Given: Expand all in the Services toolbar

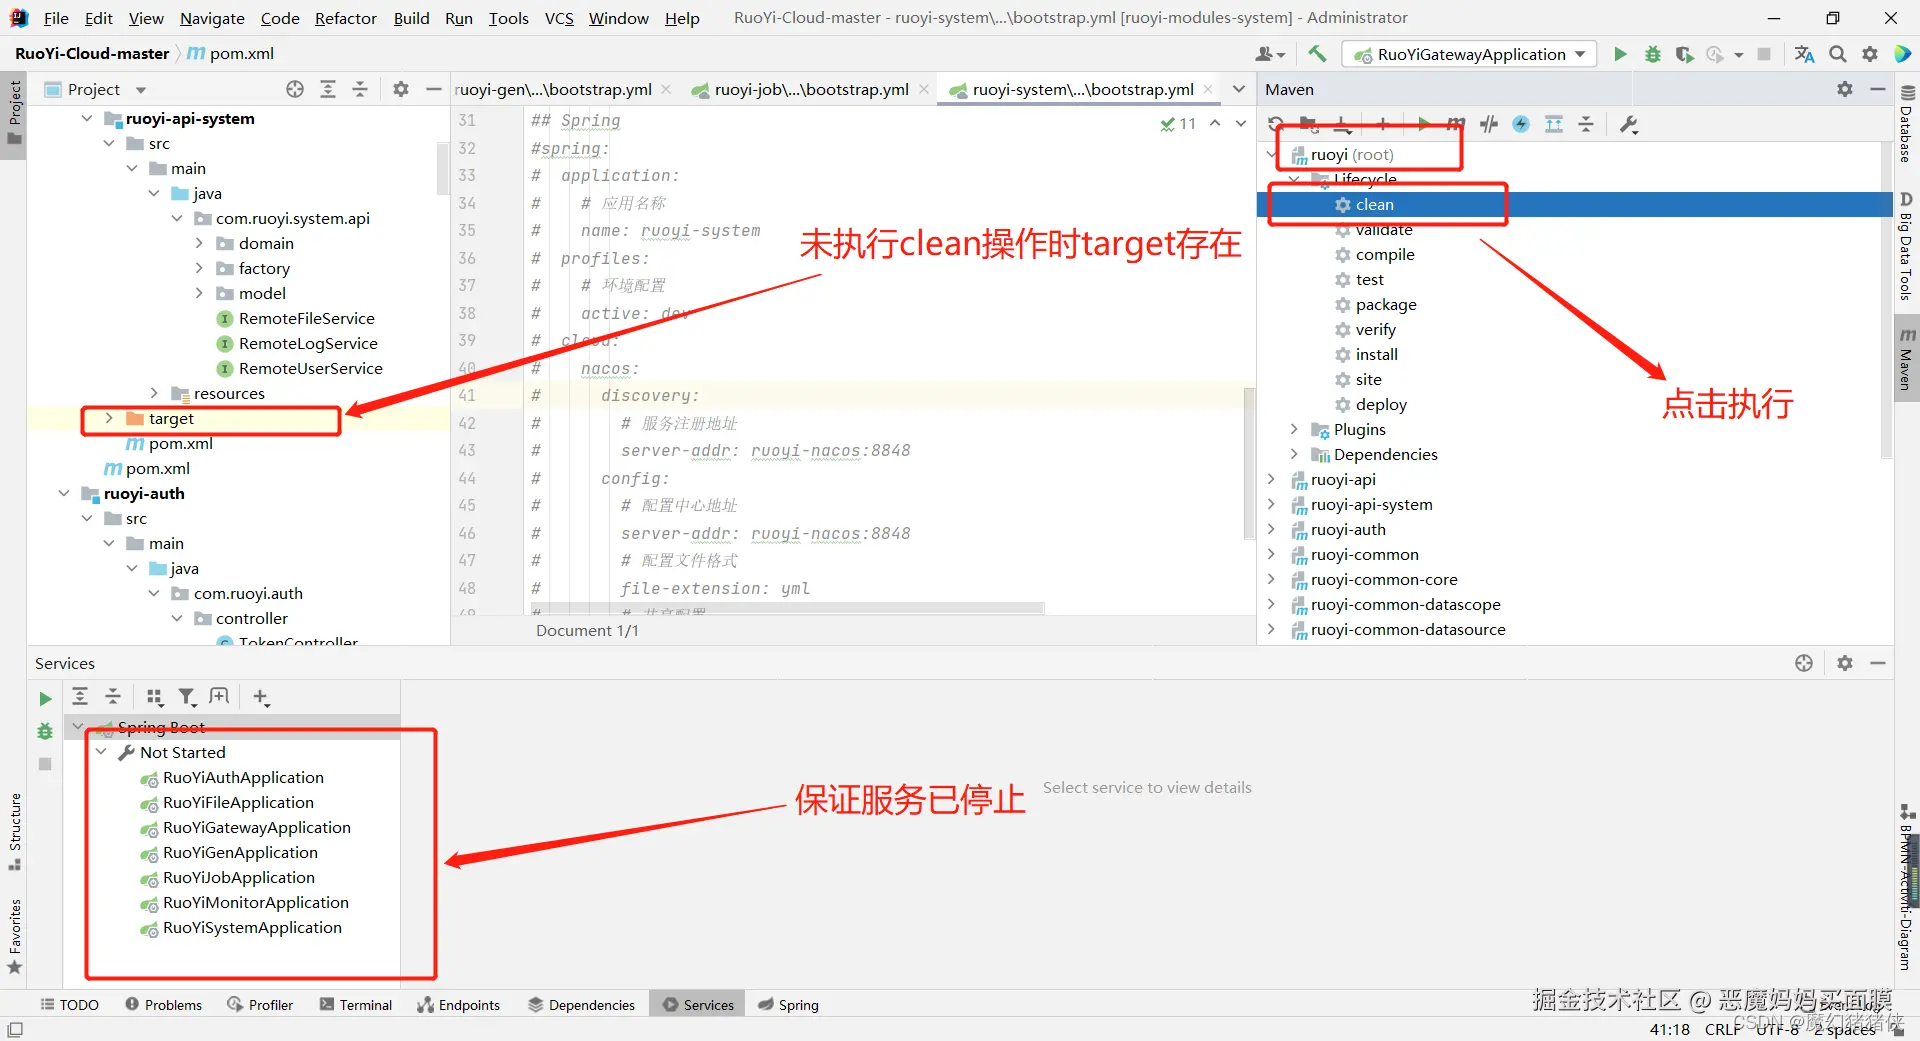Looking at the screenshot, I should coord(80,697).
